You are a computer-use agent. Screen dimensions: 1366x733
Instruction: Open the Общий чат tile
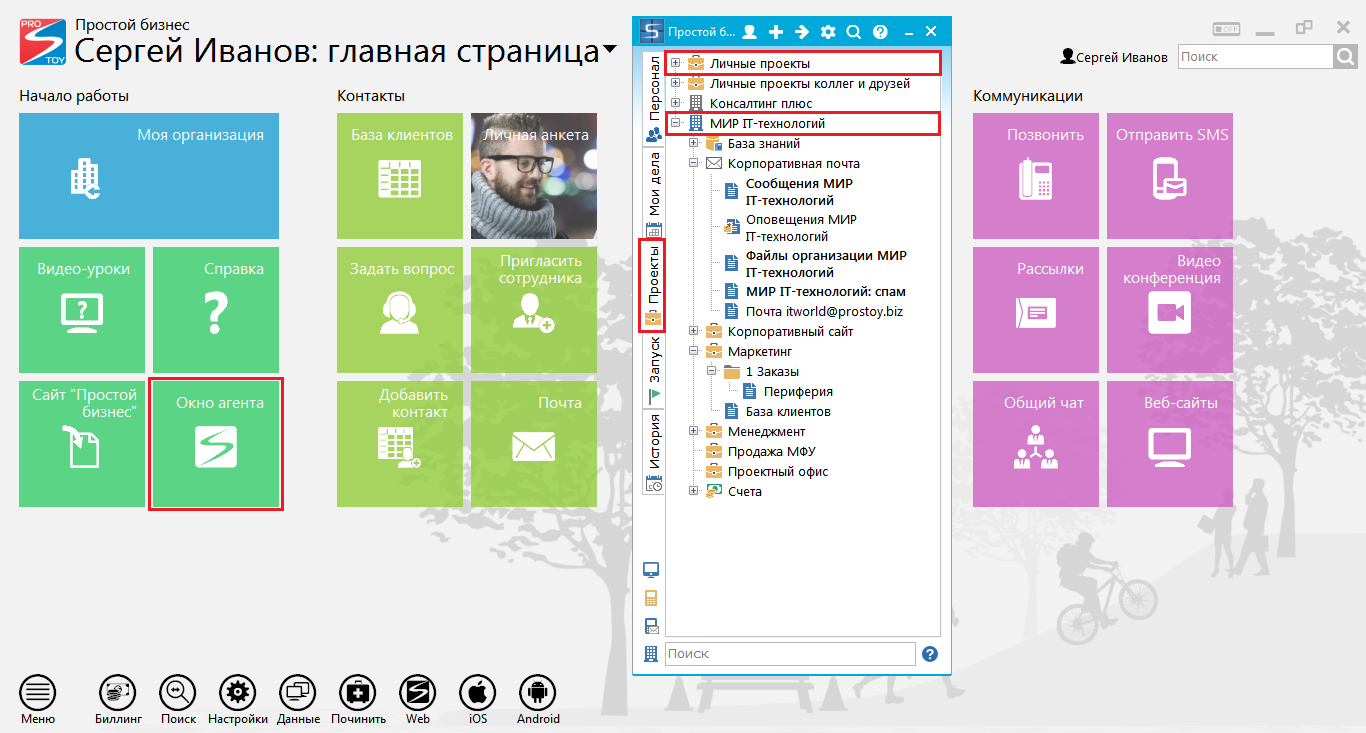pyautogui.click(x=1036, y=444)
